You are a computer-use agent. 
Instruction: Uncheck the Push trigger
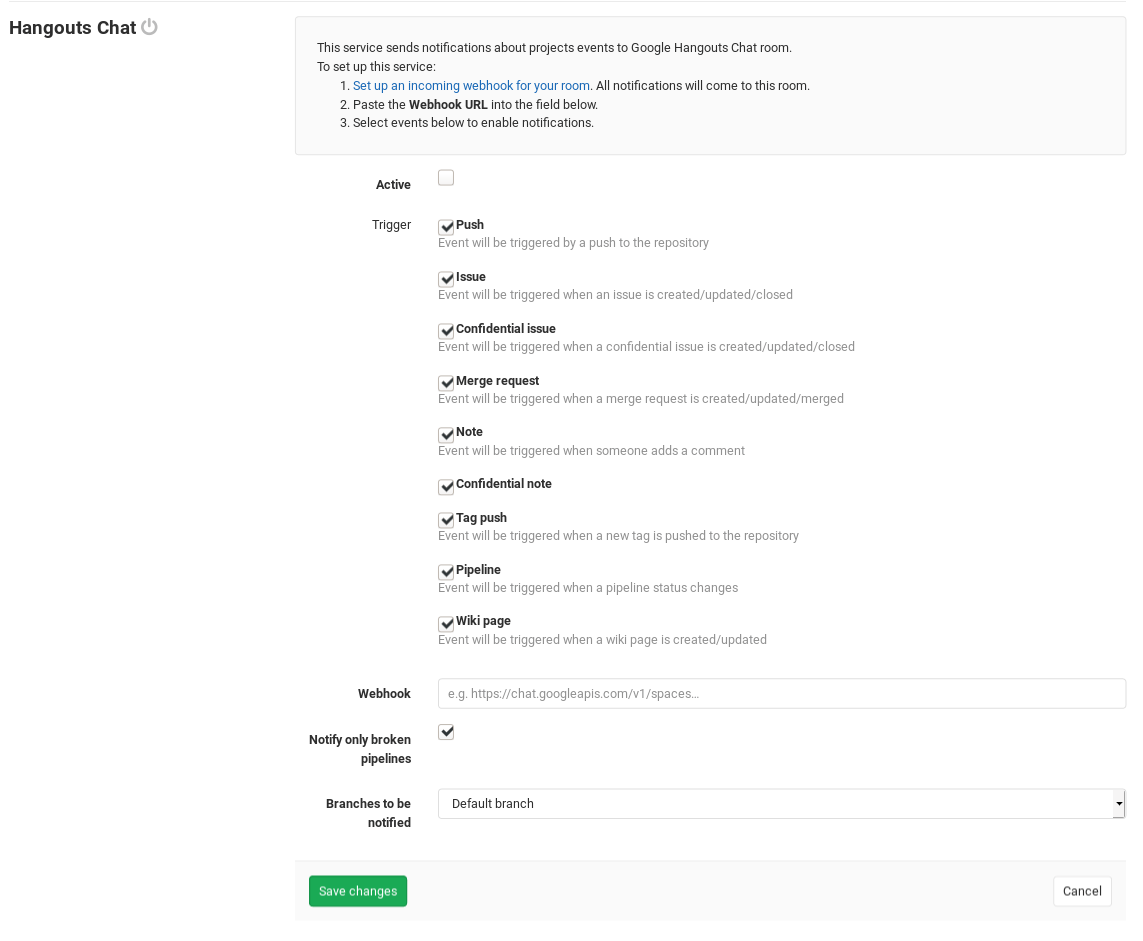tap(446, 226)
